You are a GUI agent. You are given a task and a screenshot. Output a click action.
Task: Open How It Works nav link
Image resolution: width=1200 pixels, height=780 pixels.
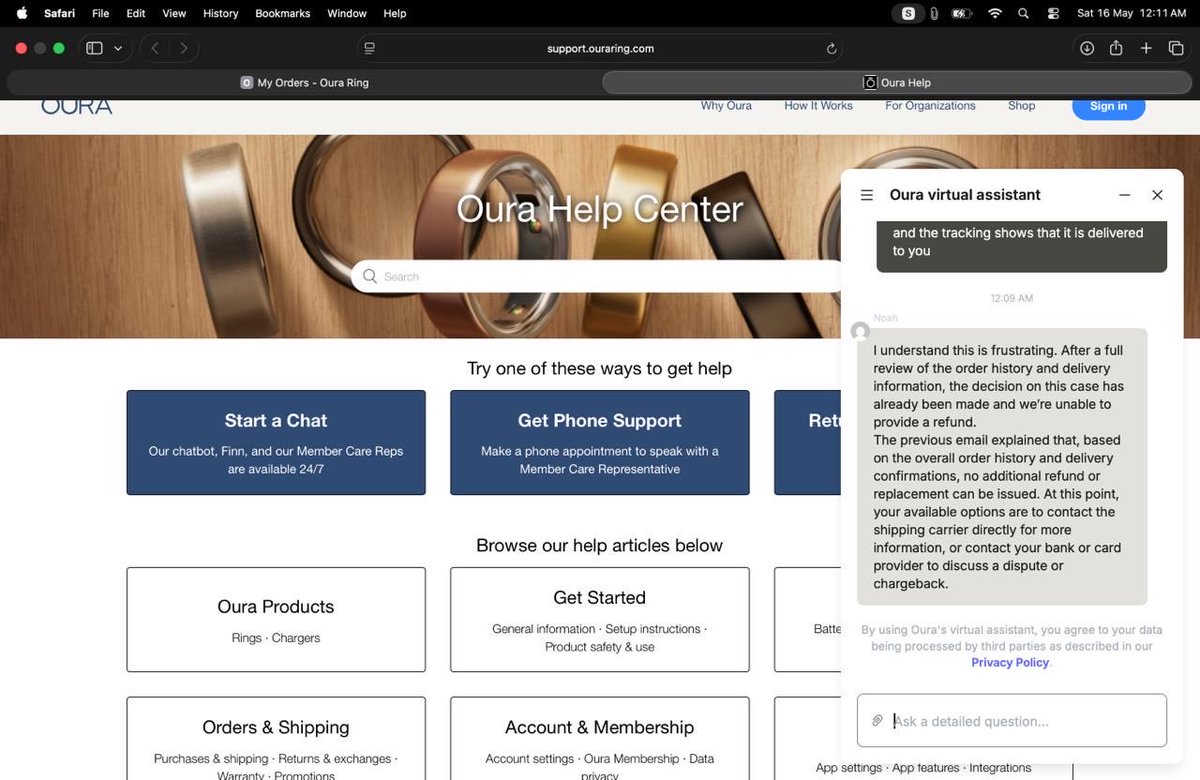click(x=818, y=105)
